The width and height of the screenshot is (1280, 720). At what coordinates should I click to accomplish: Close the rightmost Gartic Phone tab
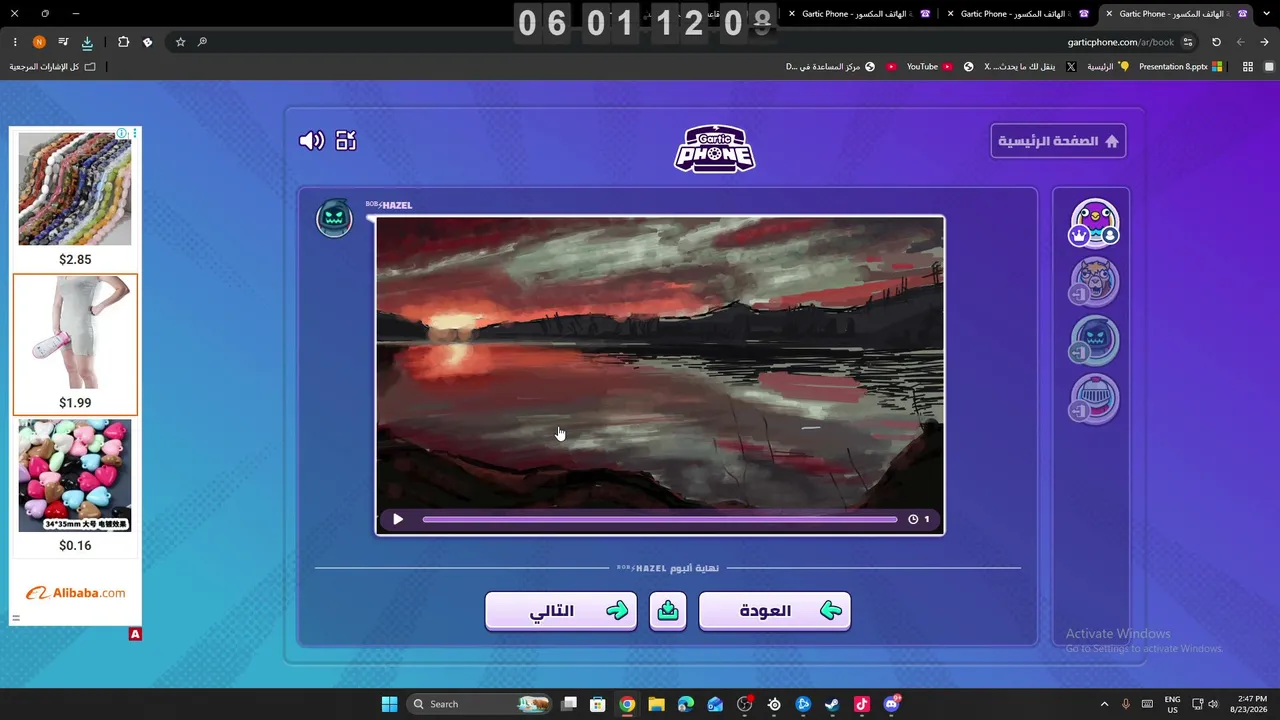coord(1109,14)
